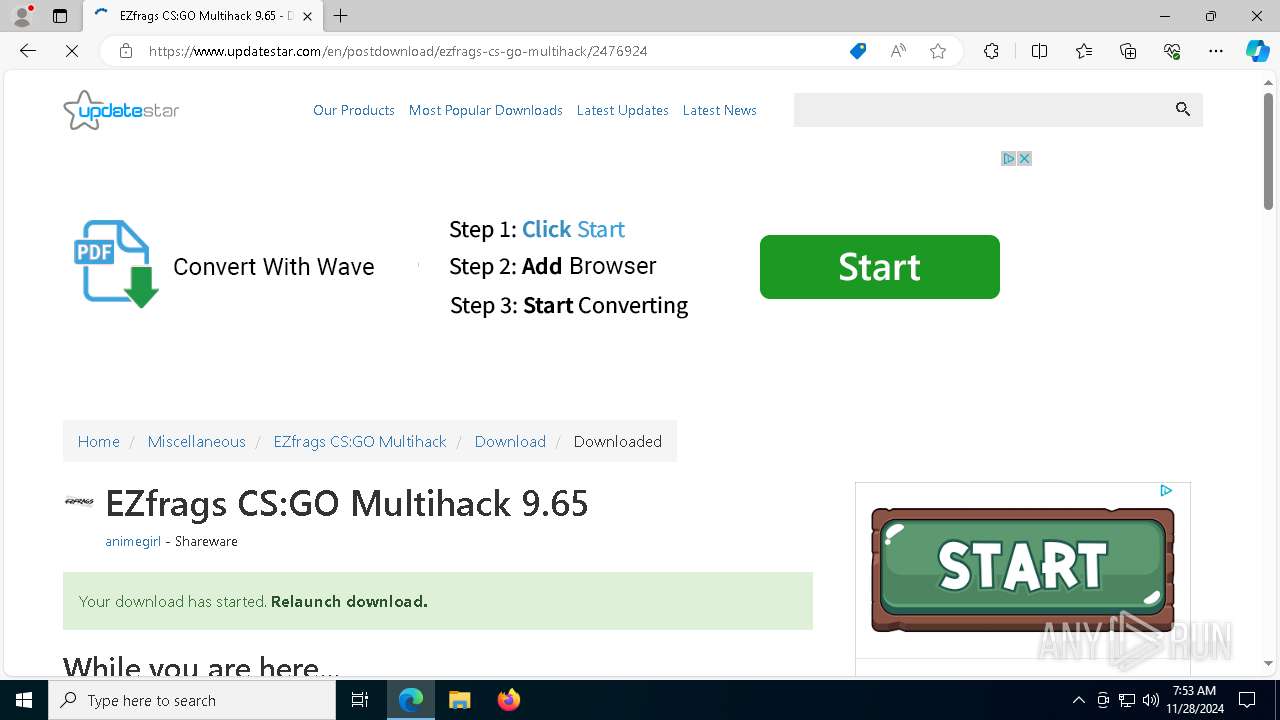Open the Favorites list icon

(x=1084, y=51)
